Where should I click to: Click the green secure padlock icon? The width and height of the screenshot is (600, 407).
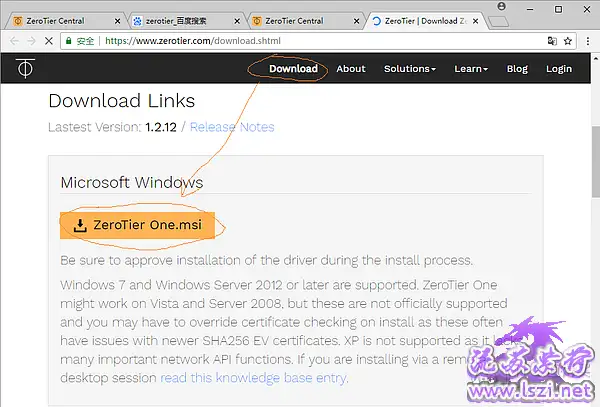(68, 41)
